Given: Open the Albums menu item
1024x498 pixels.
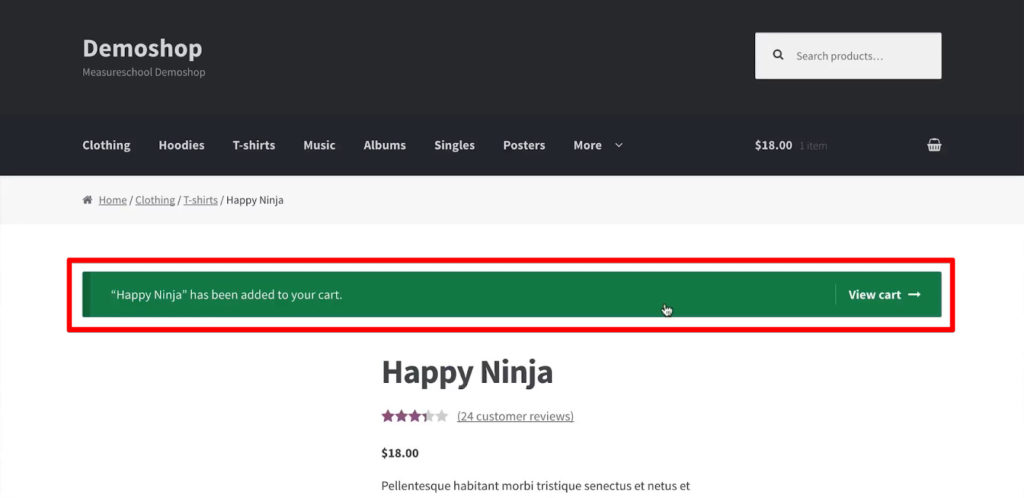Looking at the screenshot, I should (x=385, y=145).
